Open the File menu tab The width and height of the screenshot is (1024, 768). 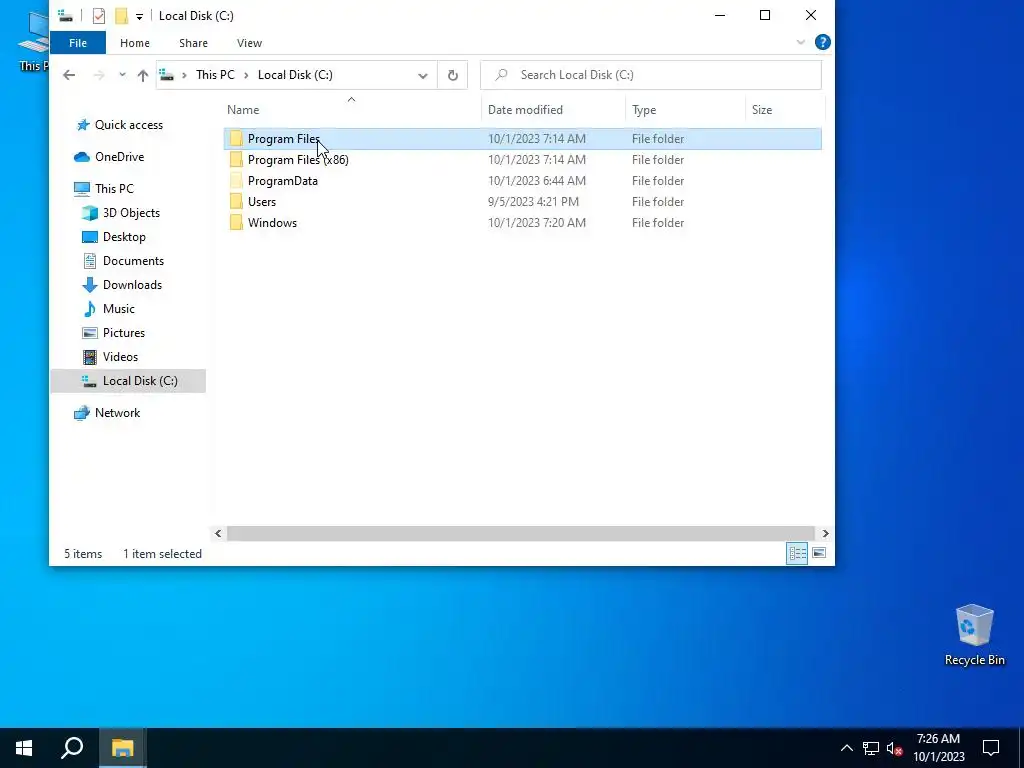pyautogui.click(x=78, y=43)
